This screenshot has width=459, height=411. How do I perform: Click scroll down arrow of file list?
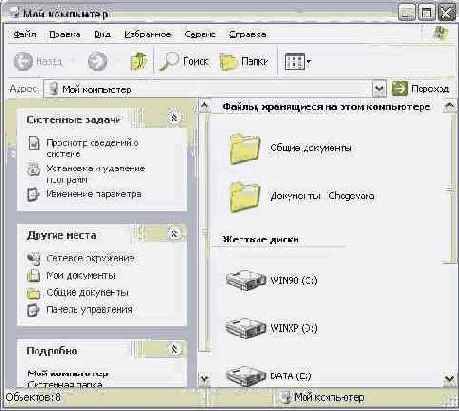pyautogui.click(x=450, y=379)
